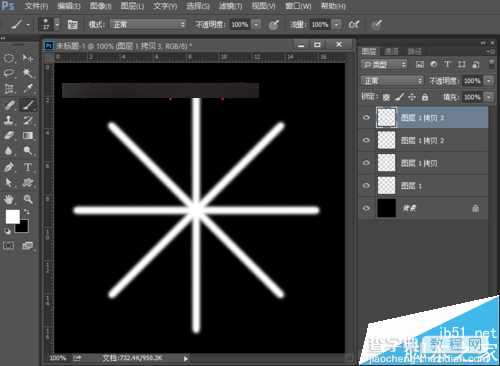Screen dimensions: 500x366
Task: Choose the Eyedropper tool
Action: click(x=28, y=88)
